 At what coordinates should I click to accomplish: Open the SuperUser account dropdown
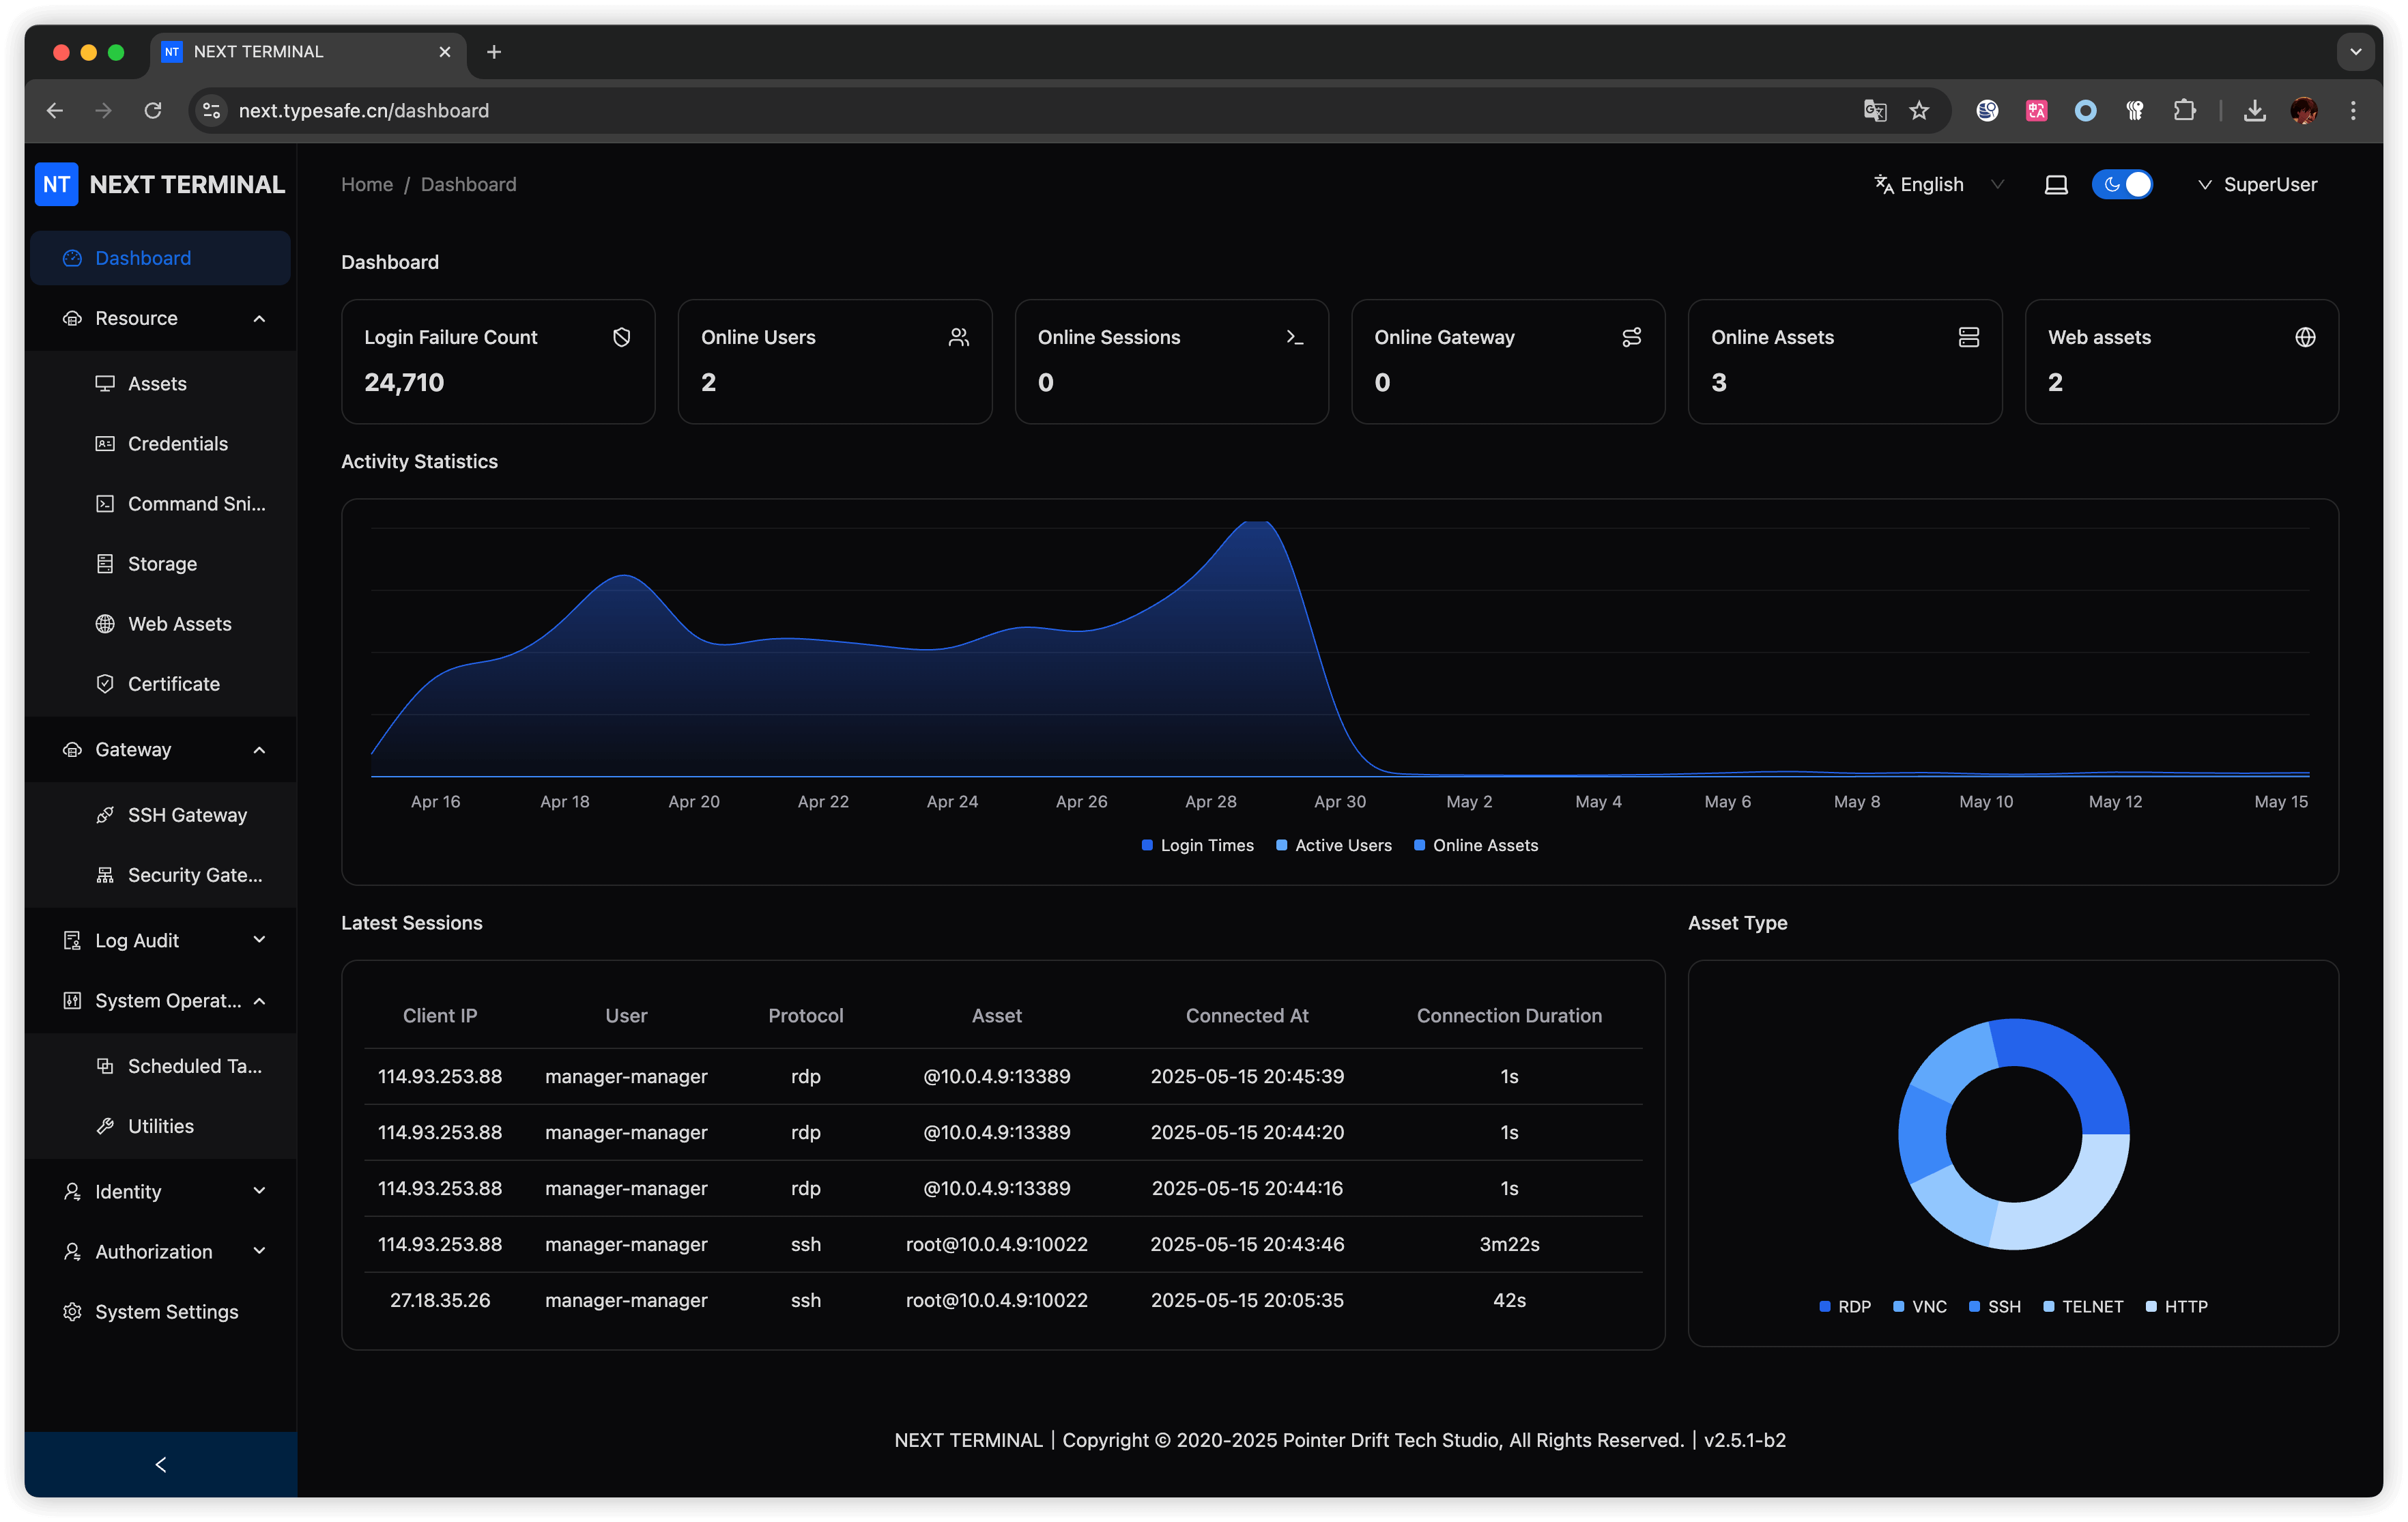(x=2257, y=185)
